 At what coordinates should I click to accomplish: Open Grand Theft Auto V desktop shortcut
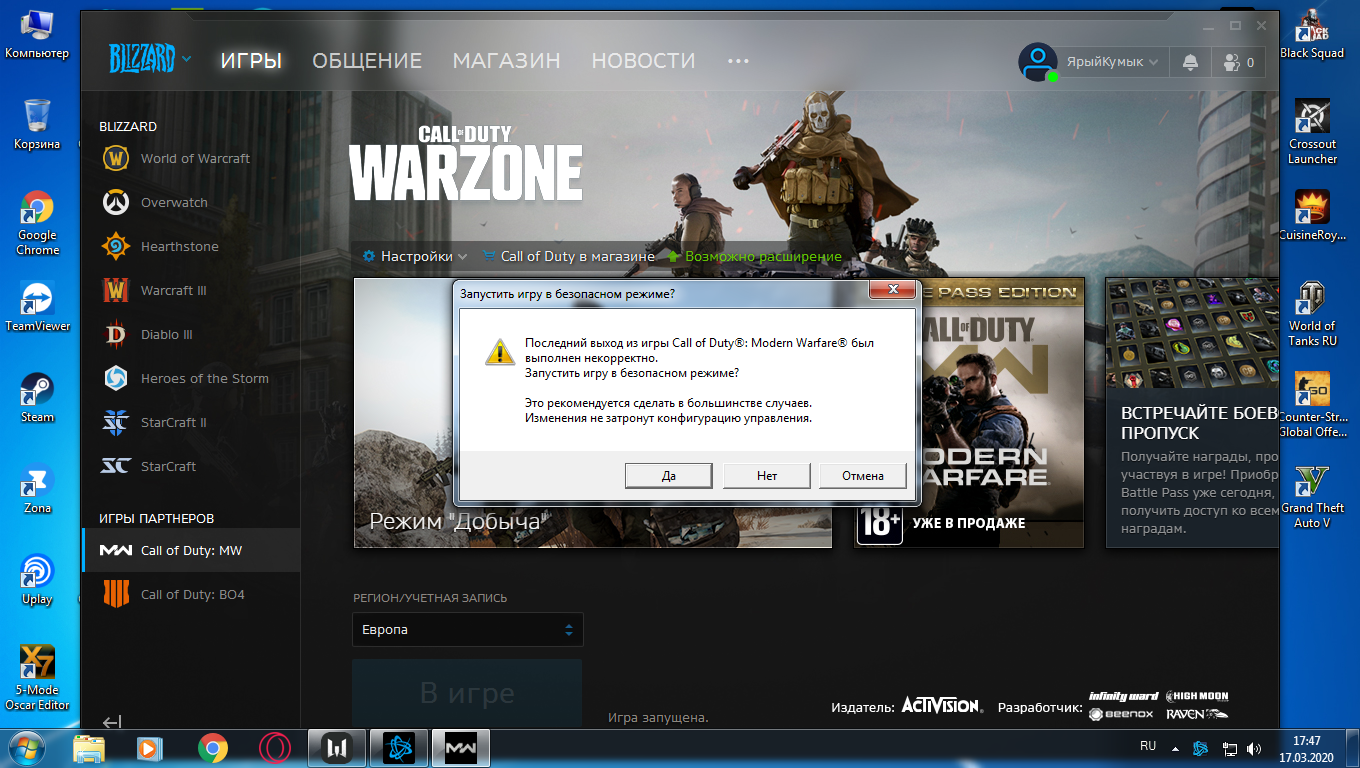[x=1312, y=497]
